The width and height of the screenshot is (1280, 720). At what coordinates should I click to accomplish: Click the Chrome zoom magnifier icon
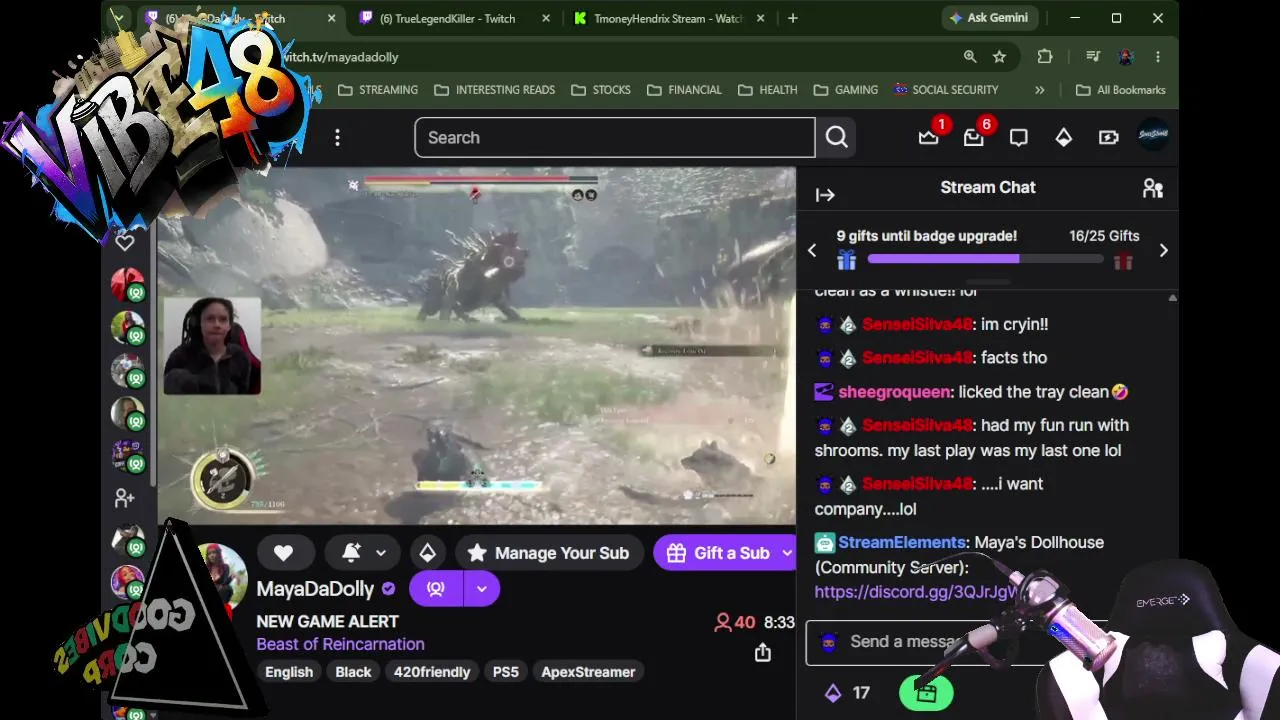pyautogui.click(x=970, y=57)
